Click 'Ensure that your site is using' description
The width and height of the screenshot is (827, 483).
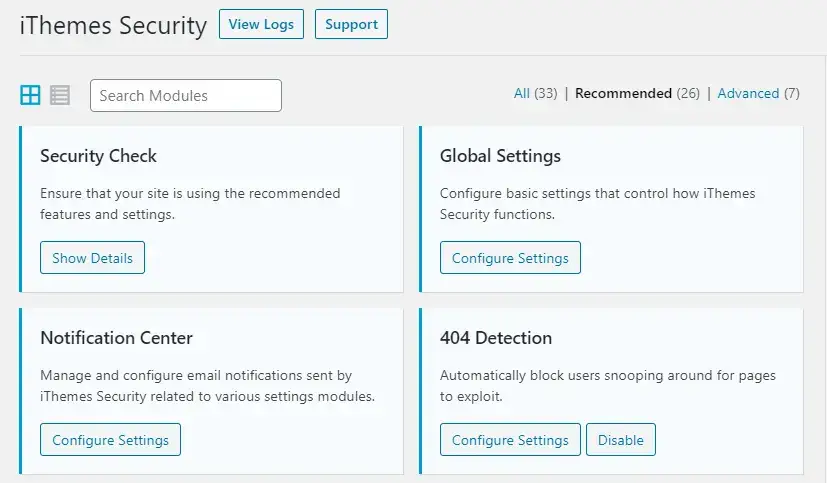click(x=190, y=204)
